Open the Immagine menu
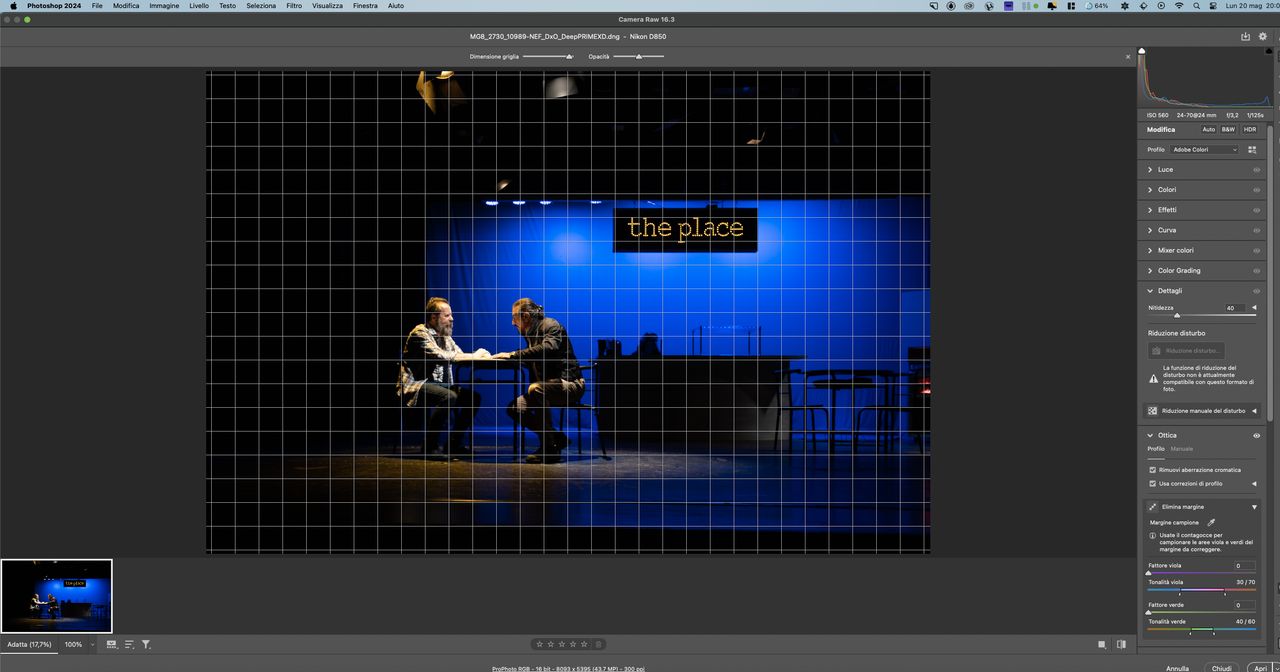This screenshot has height=672, width=1280. tap(164, 6)
